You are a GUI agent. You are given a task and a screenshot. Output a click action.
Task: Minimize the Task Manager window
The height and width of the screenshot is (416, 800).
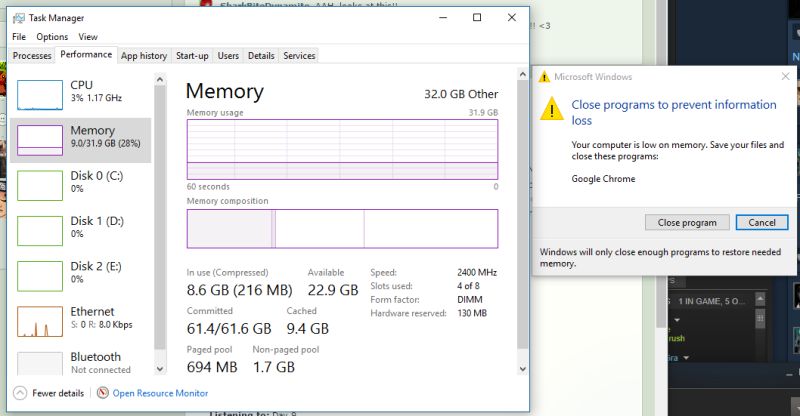443,17
